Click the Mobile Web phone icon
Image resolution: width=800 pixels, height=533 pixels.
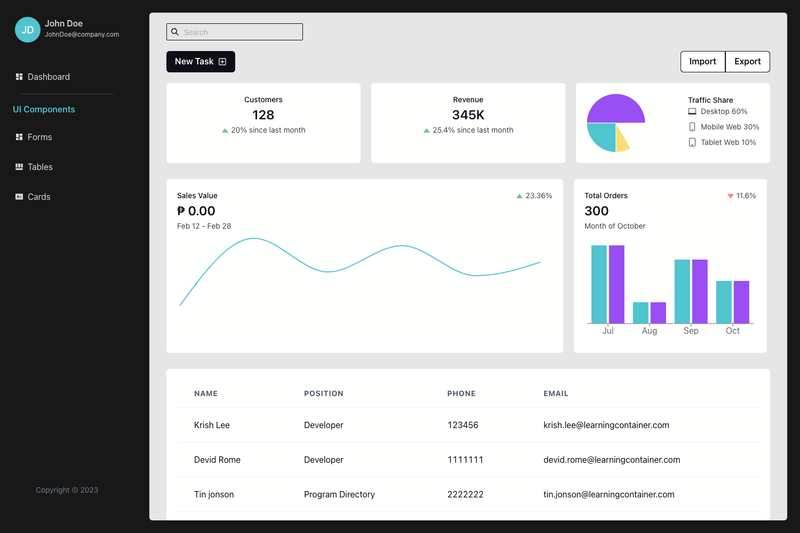coord(692,126)
